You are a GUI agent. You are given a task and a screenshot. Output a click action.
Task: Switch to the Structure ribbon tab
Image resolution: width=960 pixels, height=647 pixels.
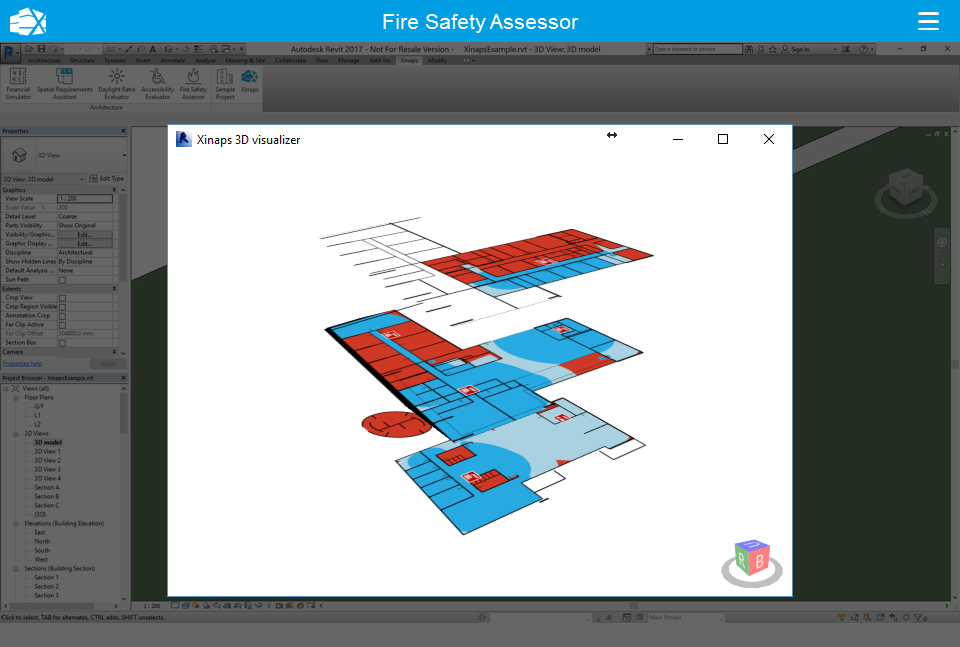[82, 61]
